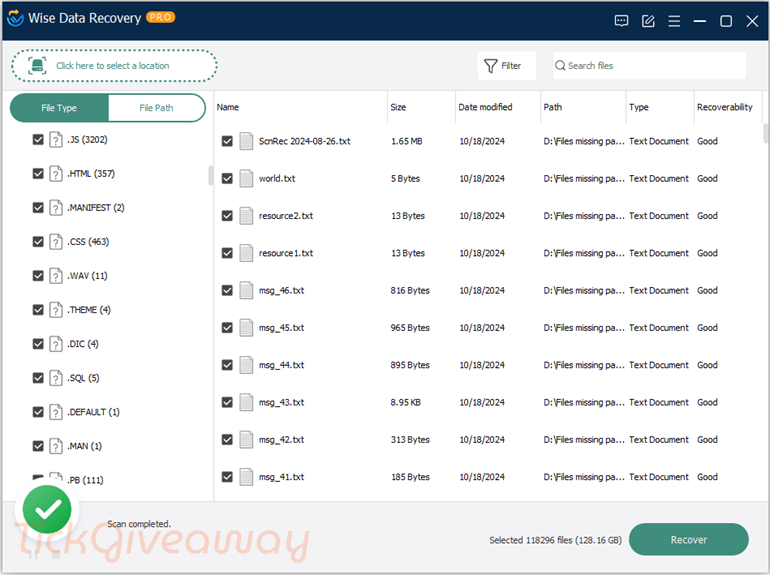The image size is (770, 575).
Task: Toggle the .SQL (5) checkbox
Action: click(38, 378)
